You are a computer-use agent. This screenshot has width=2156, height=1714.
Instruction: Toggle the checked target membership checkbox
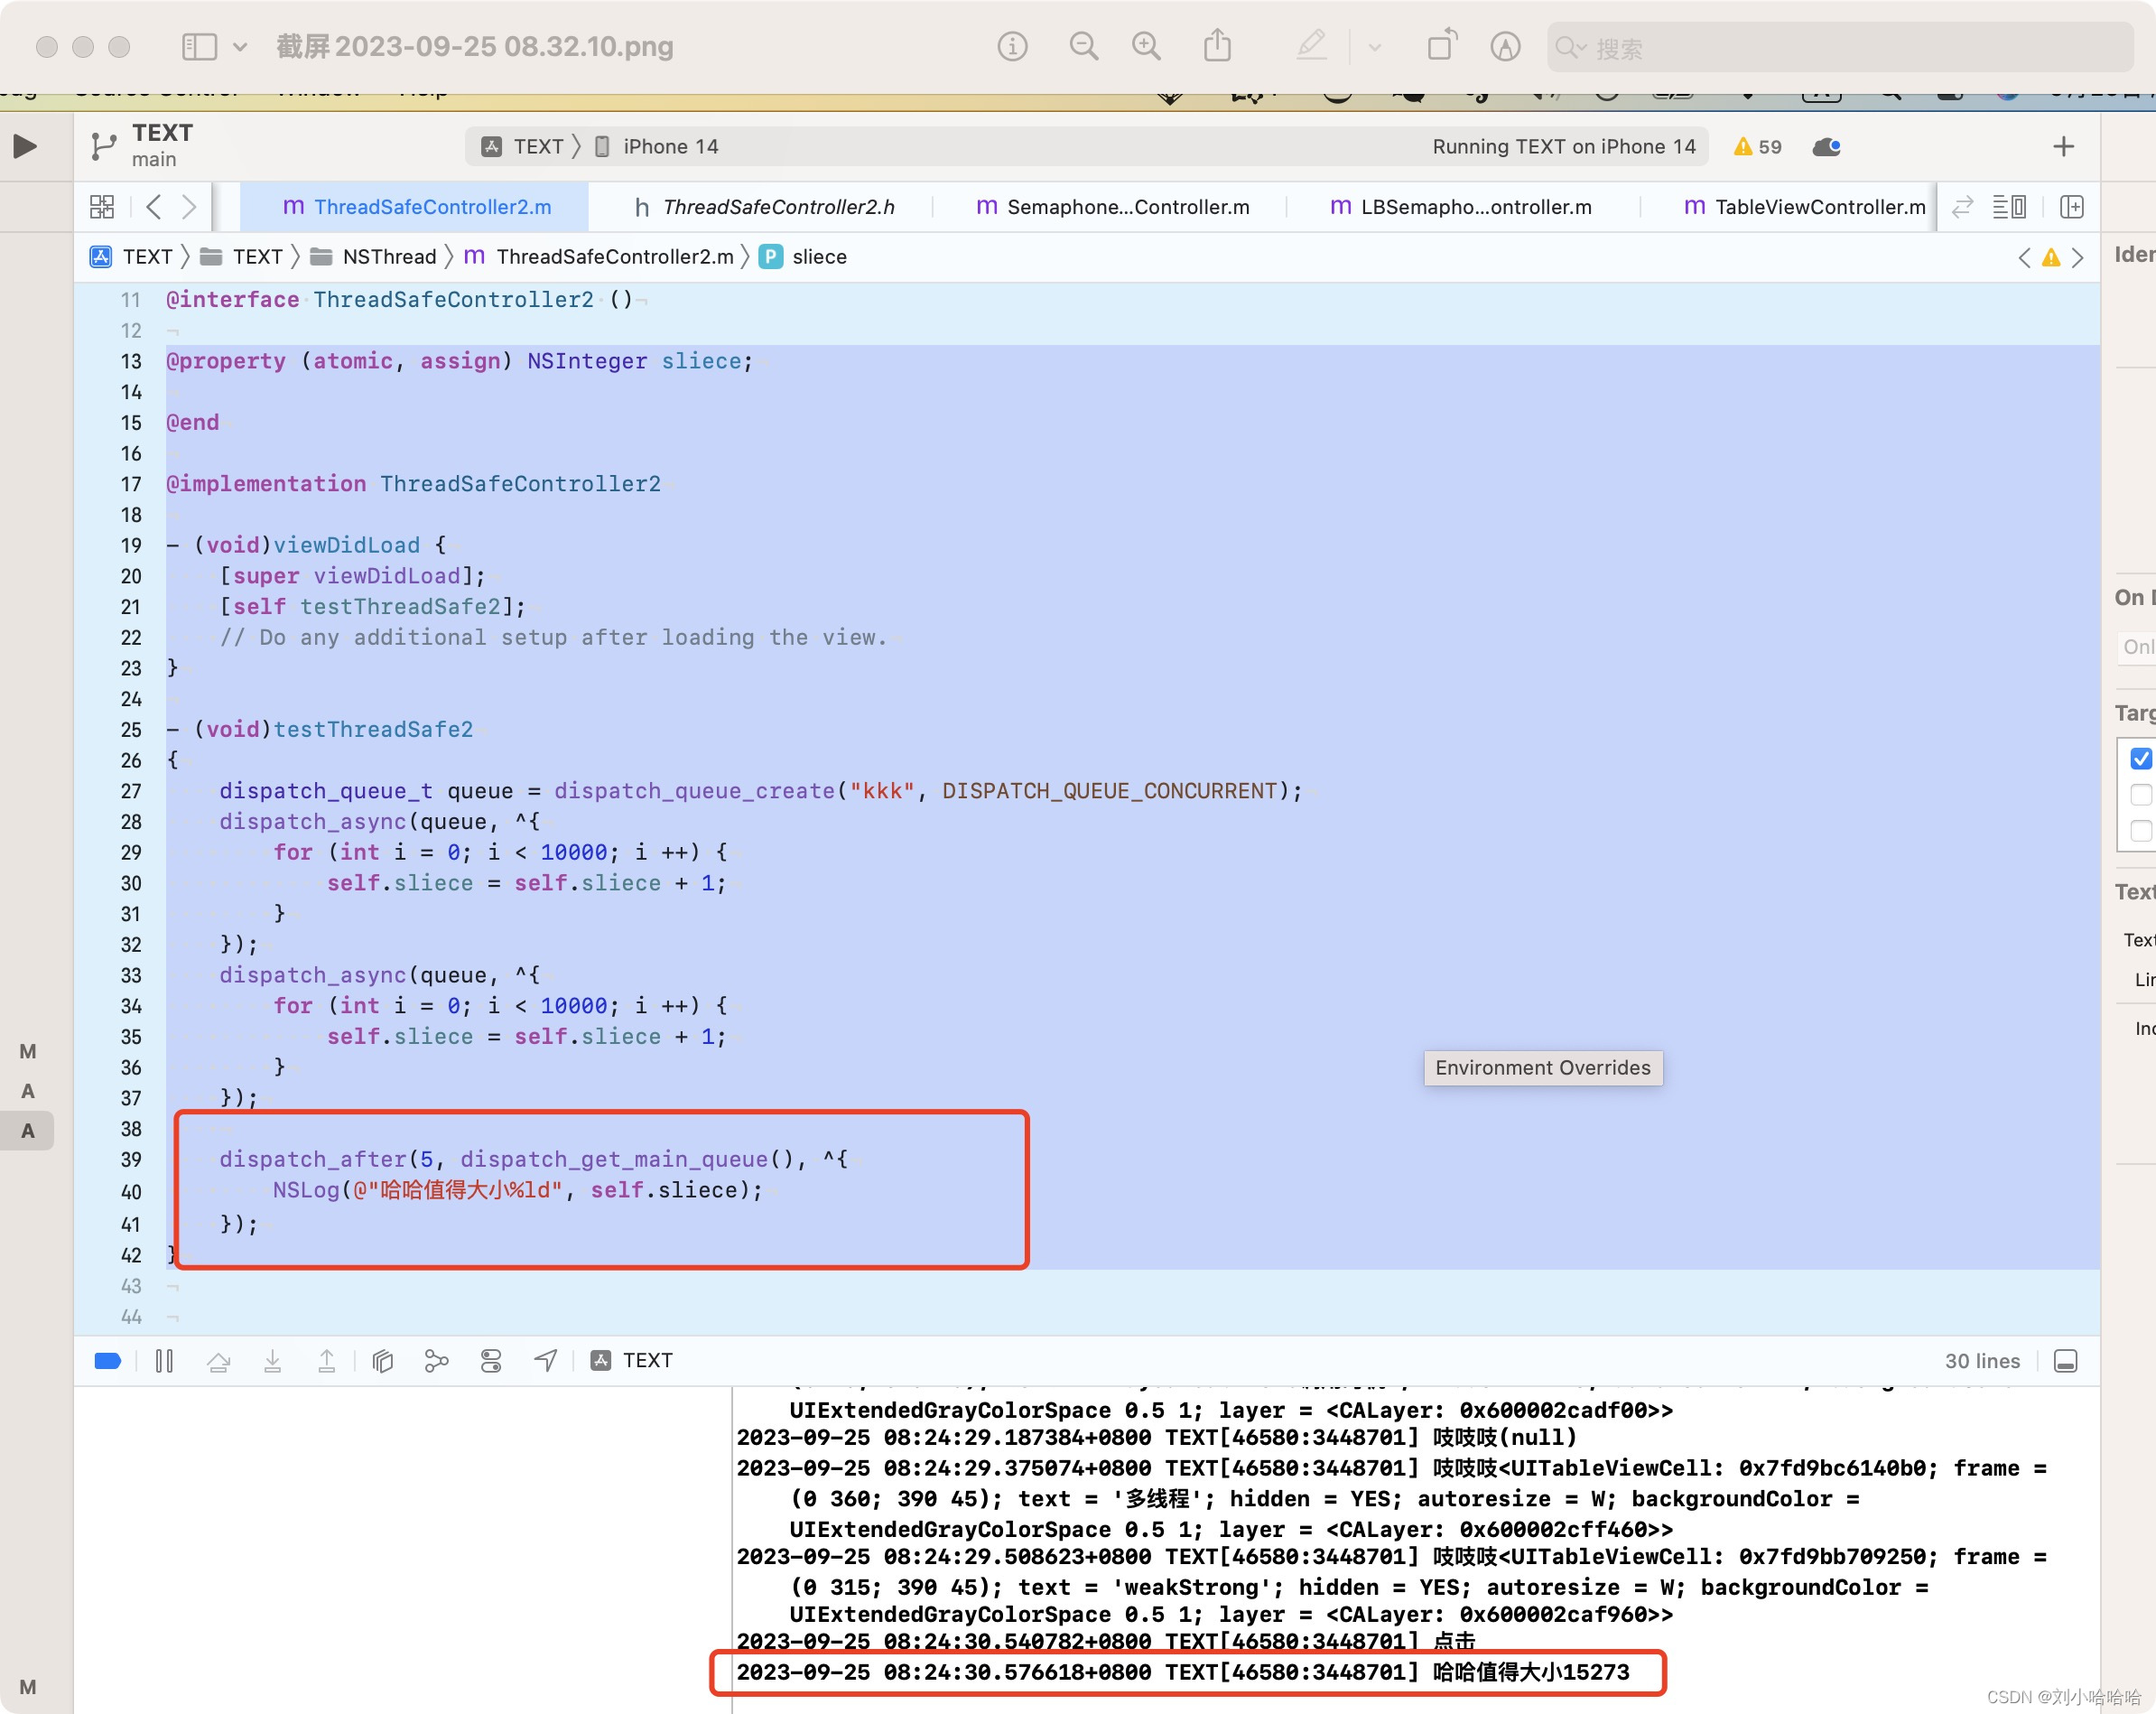(x=2141, y=759)
